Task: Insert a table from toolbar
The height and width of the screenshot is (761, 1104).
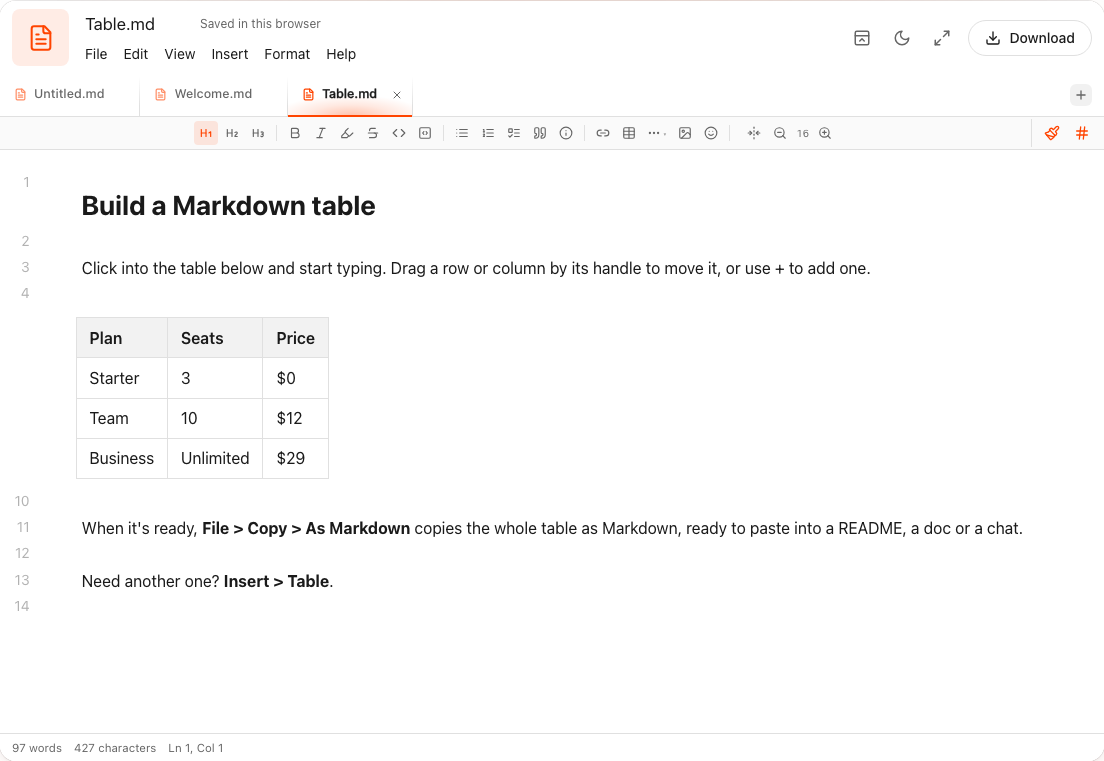Action: coord(629,133)
